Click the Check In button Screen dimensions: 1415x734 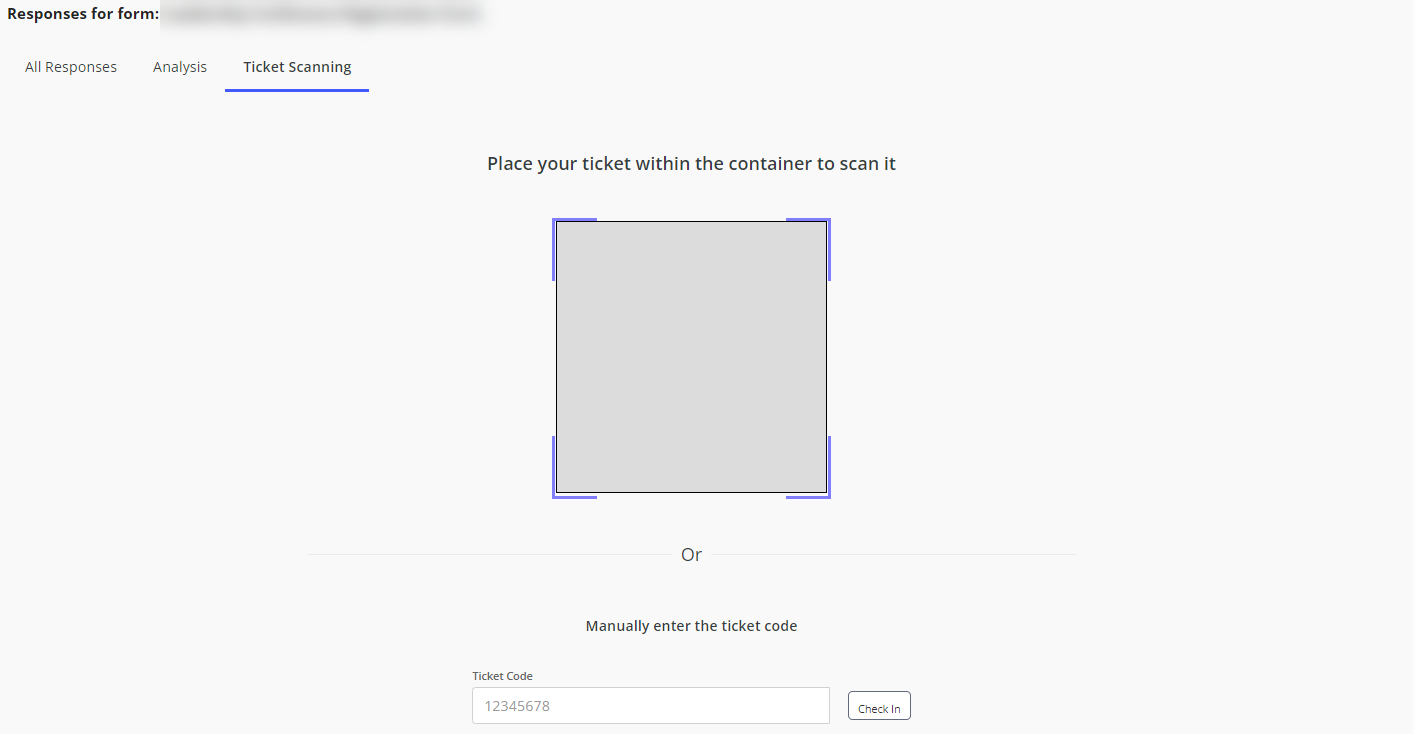point(878,705)
